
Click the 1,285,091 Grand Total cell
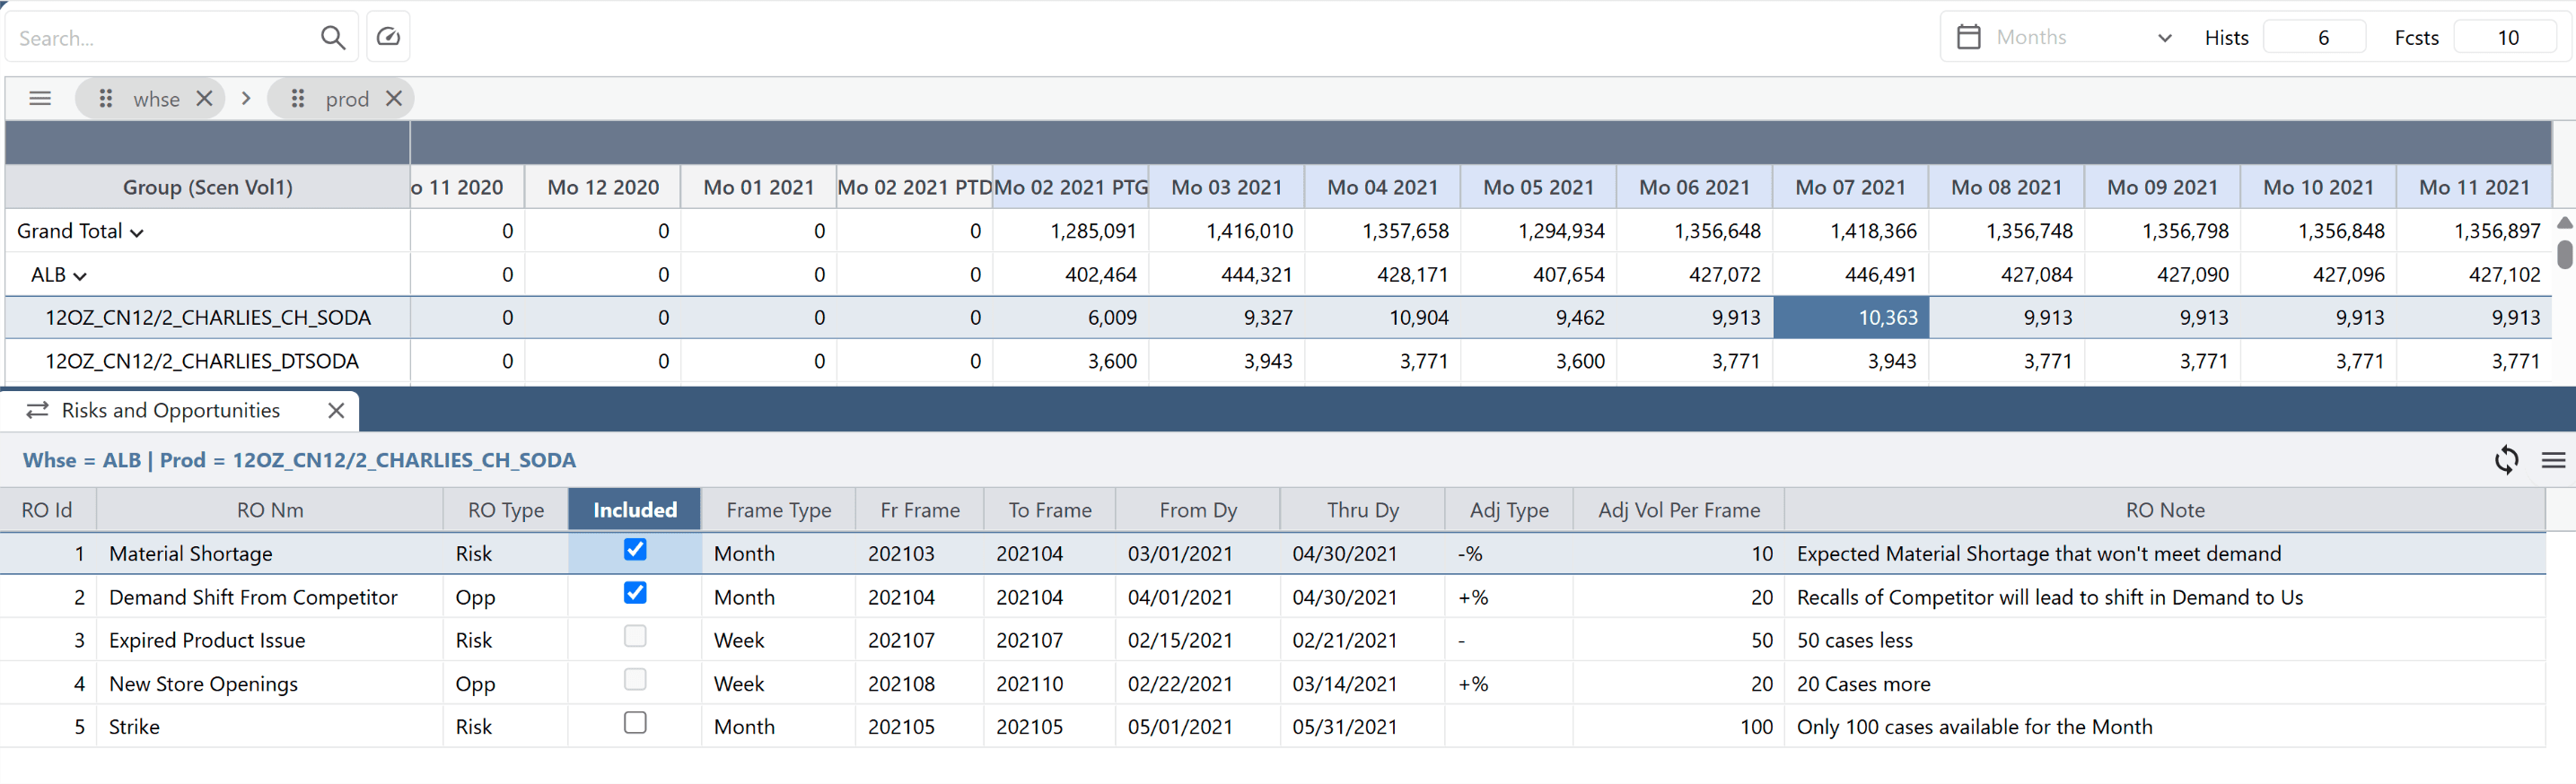[1071, 231]
